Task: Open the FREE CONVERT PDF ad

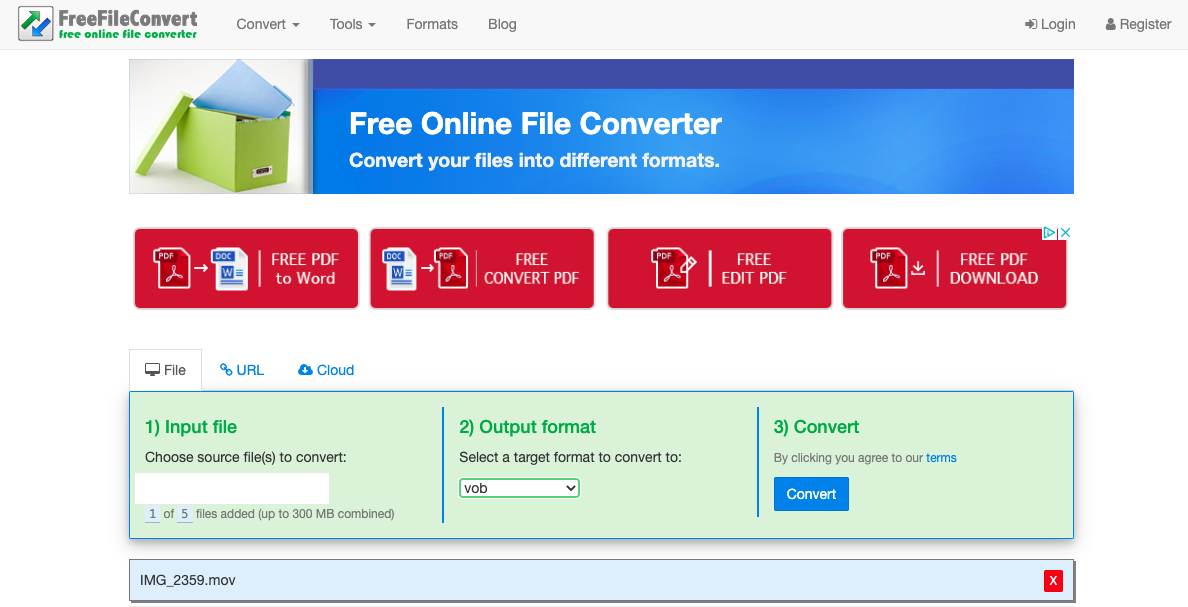Action: (x=482, y=269)
